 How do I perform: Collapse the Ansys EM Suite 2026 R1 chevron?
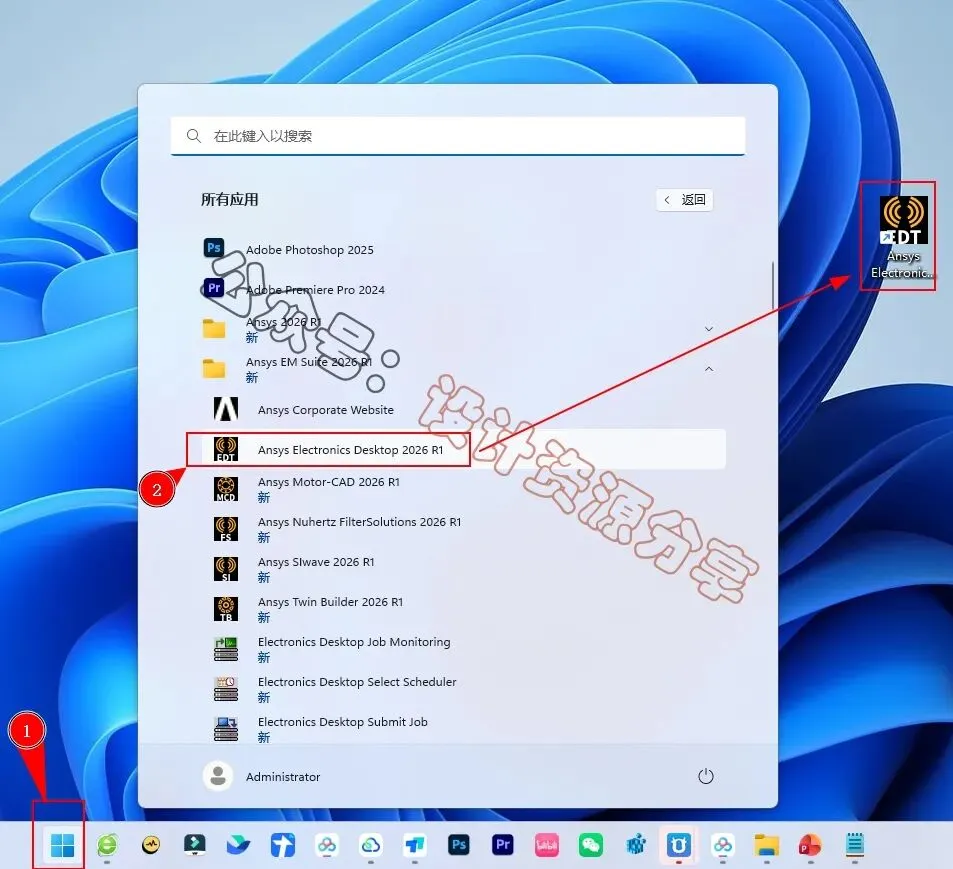point(709,369)
